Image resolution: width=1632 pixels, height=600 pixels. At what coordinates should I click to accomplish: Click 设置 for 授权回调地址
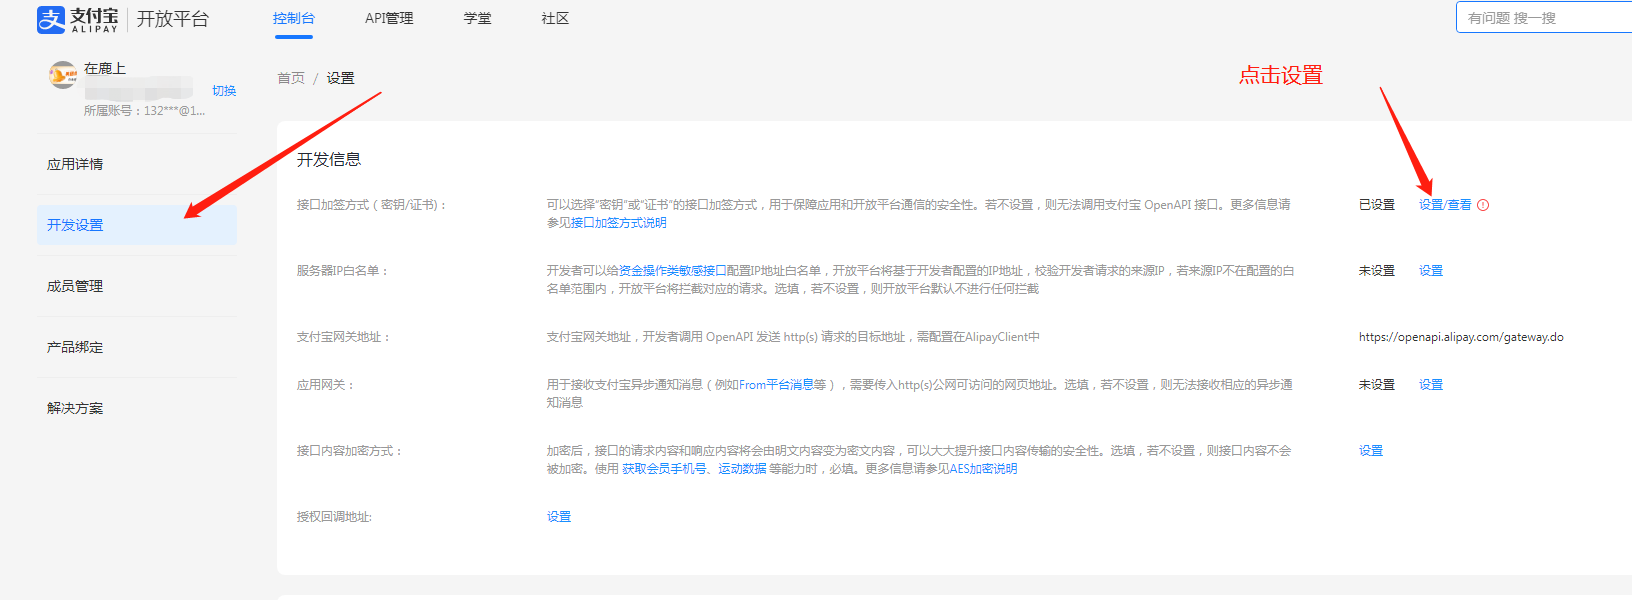(x=558, y=517)
